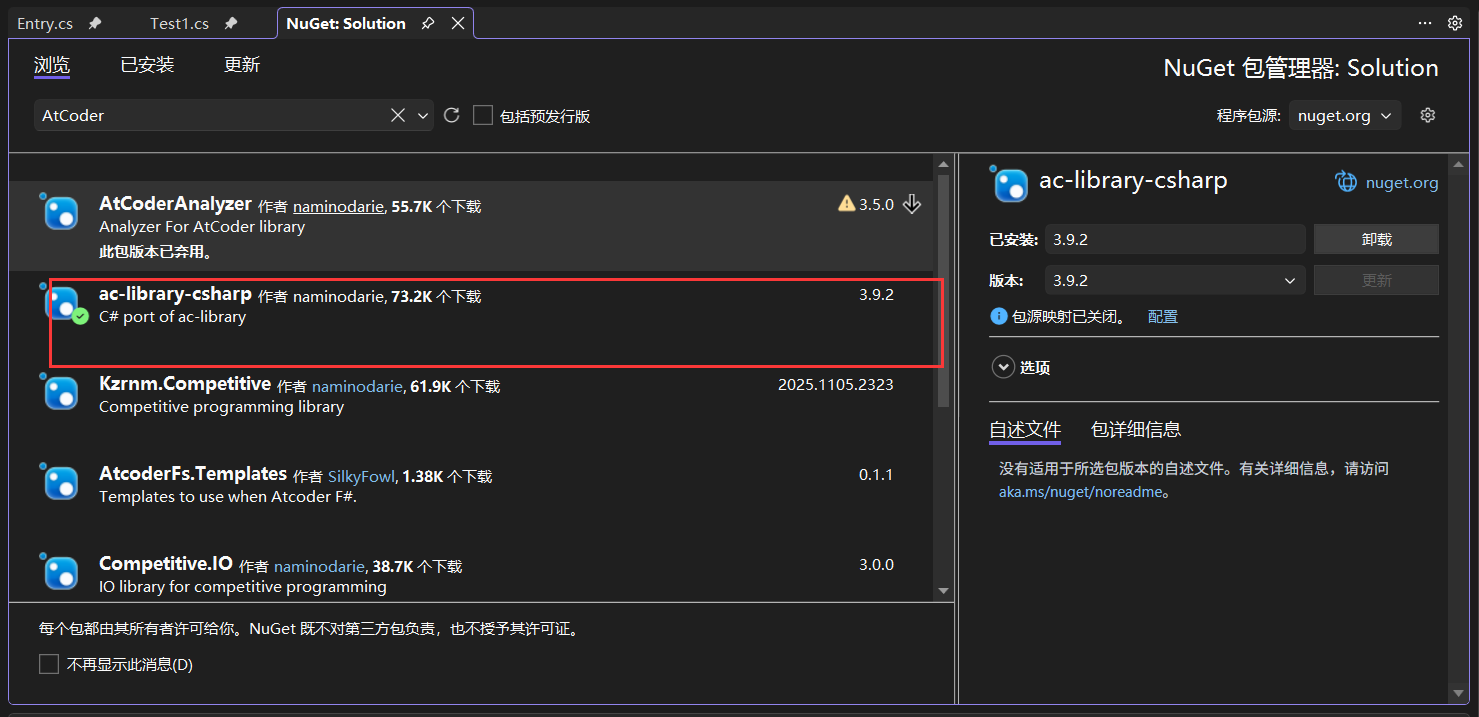The height and width of the screenshot is (717, 1479).
Task: Click author link SilkyFowl
Action: [361, 477]
